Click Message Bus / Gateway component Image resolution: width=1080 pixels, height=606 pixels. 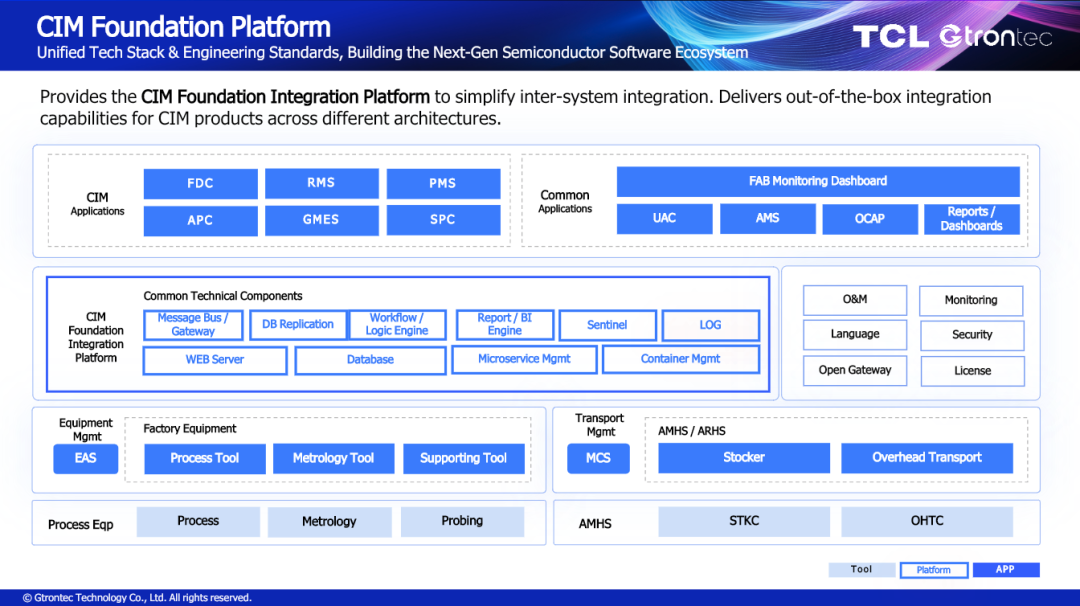[194, 325]
